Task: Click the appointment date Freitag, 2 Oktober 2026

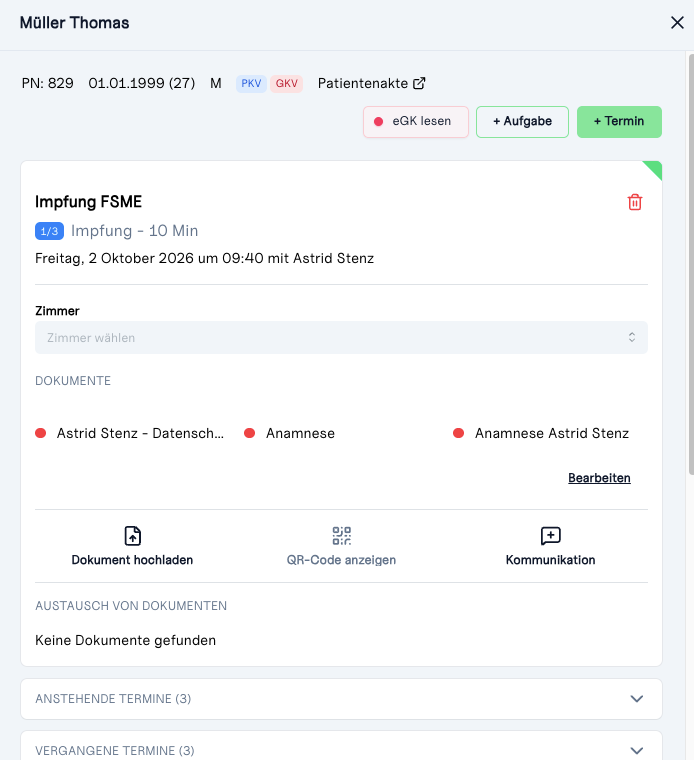Action: coord(114,258)
